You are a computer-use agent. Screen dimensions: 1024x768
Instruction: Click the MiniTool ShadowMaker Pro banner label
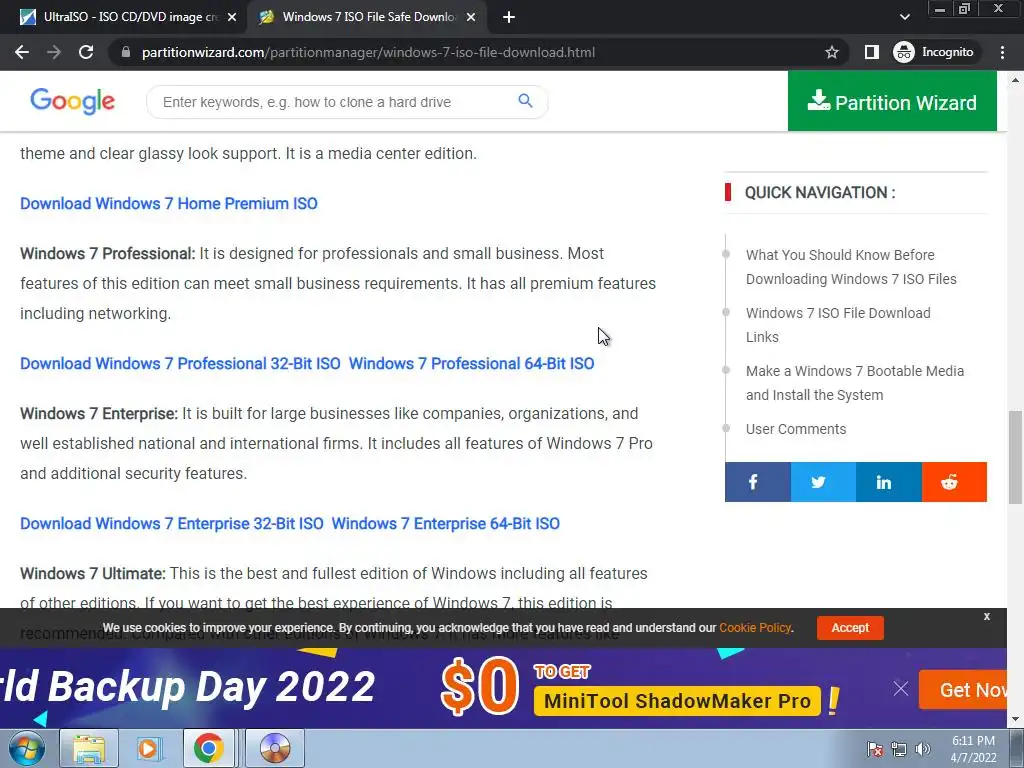[677, 701]
